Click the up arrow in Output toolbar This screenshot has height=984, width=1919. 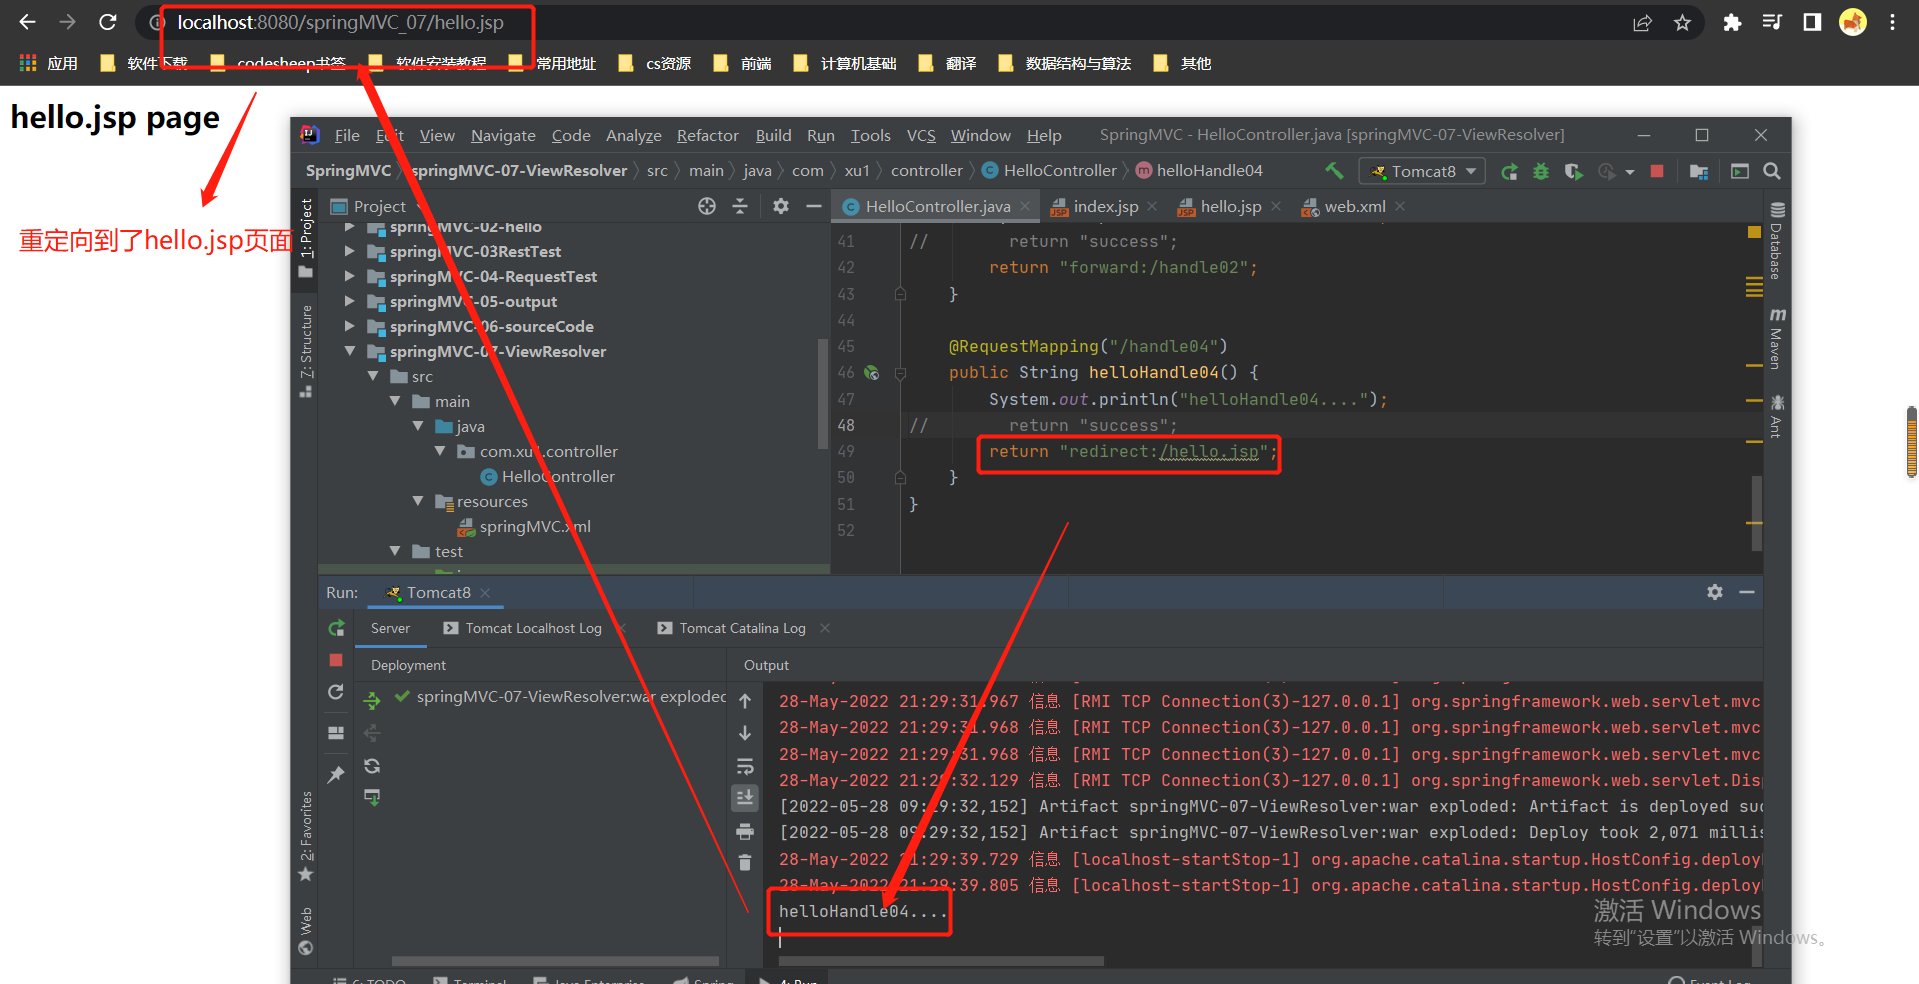pyautogui.click(x=745, y=701)
